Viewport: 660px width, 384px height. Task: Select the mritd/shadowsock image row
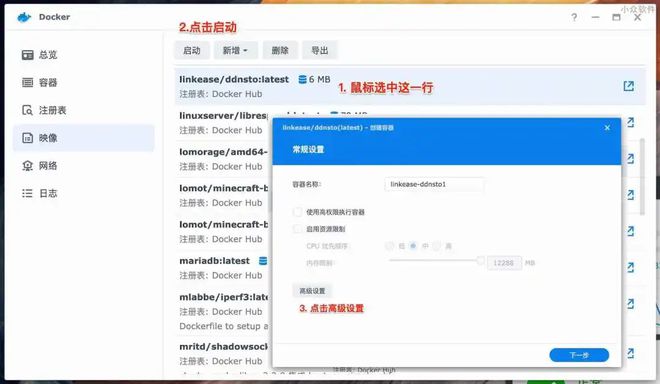pyautogui.click(x=223, y=354)
